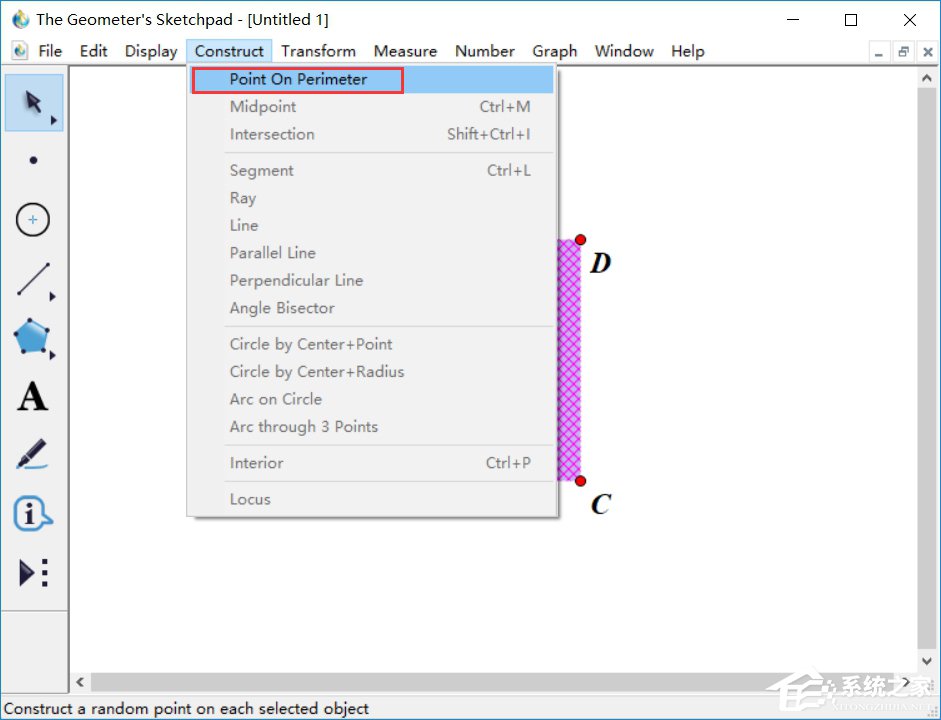Click the document icon beside File
This screenshot has height=720, width=941.
[20, 51]
